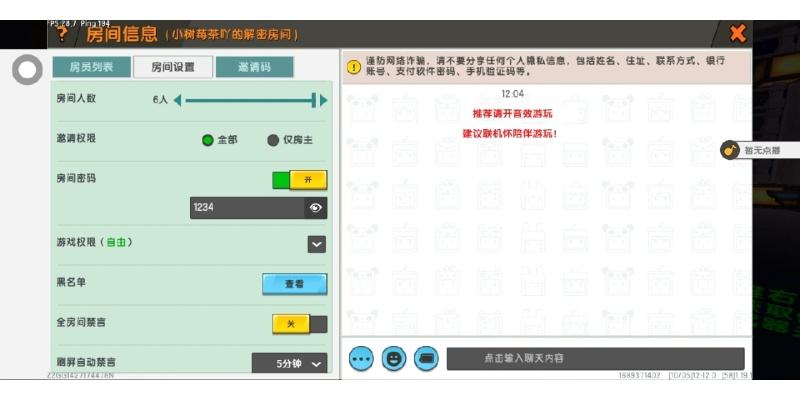Click the keyboard icon beside chat input
Viewport: 800px width, 400px height.
click(426, 357)
